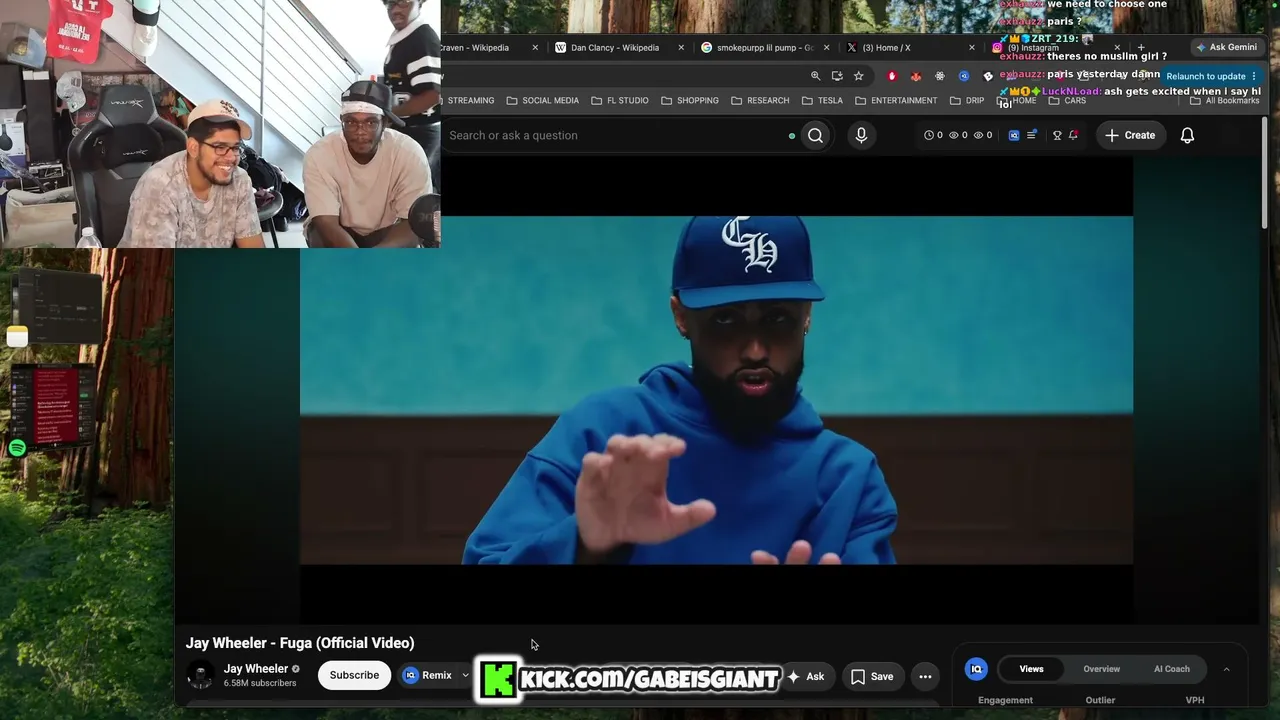Click the red shield extension icon
The width and height of the screenshot is (1280, 720).
892,76
